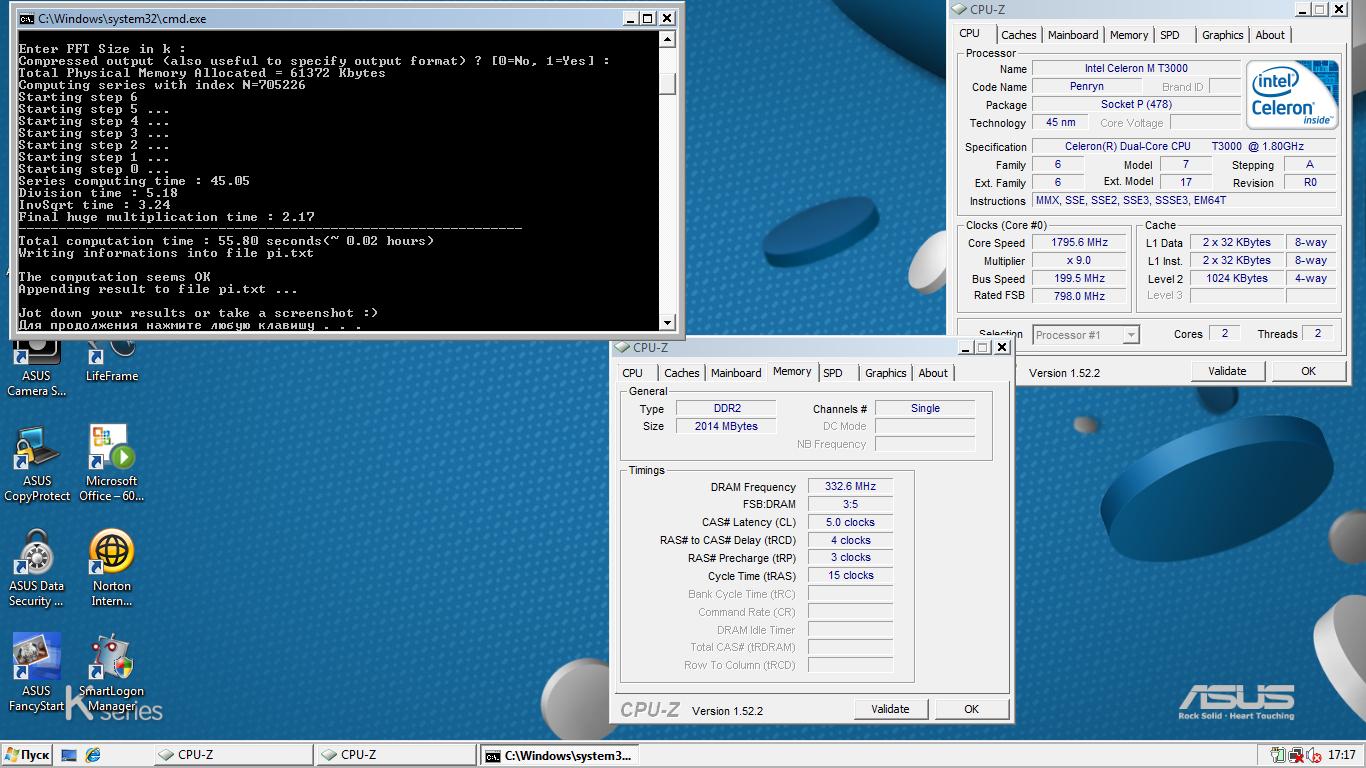Screen dimensions: 1366x768
Task: Click Show Desktop quick launch icon
Action: [x=69, y=755]
